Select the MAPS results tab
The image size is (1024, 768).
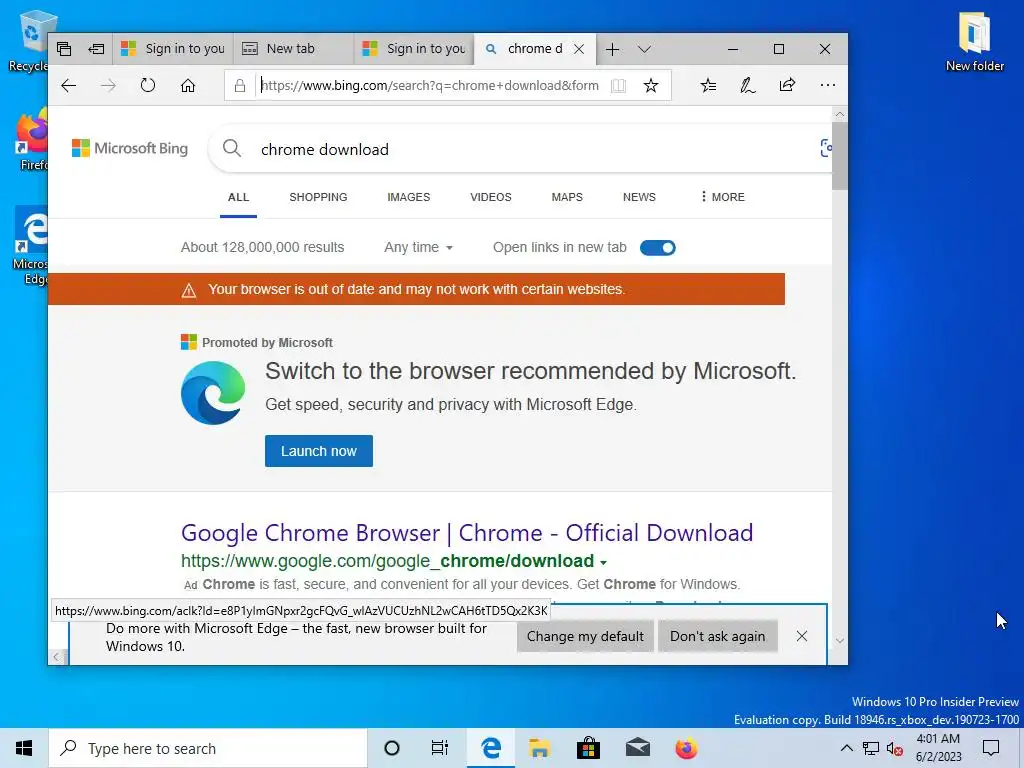point(567,197)
